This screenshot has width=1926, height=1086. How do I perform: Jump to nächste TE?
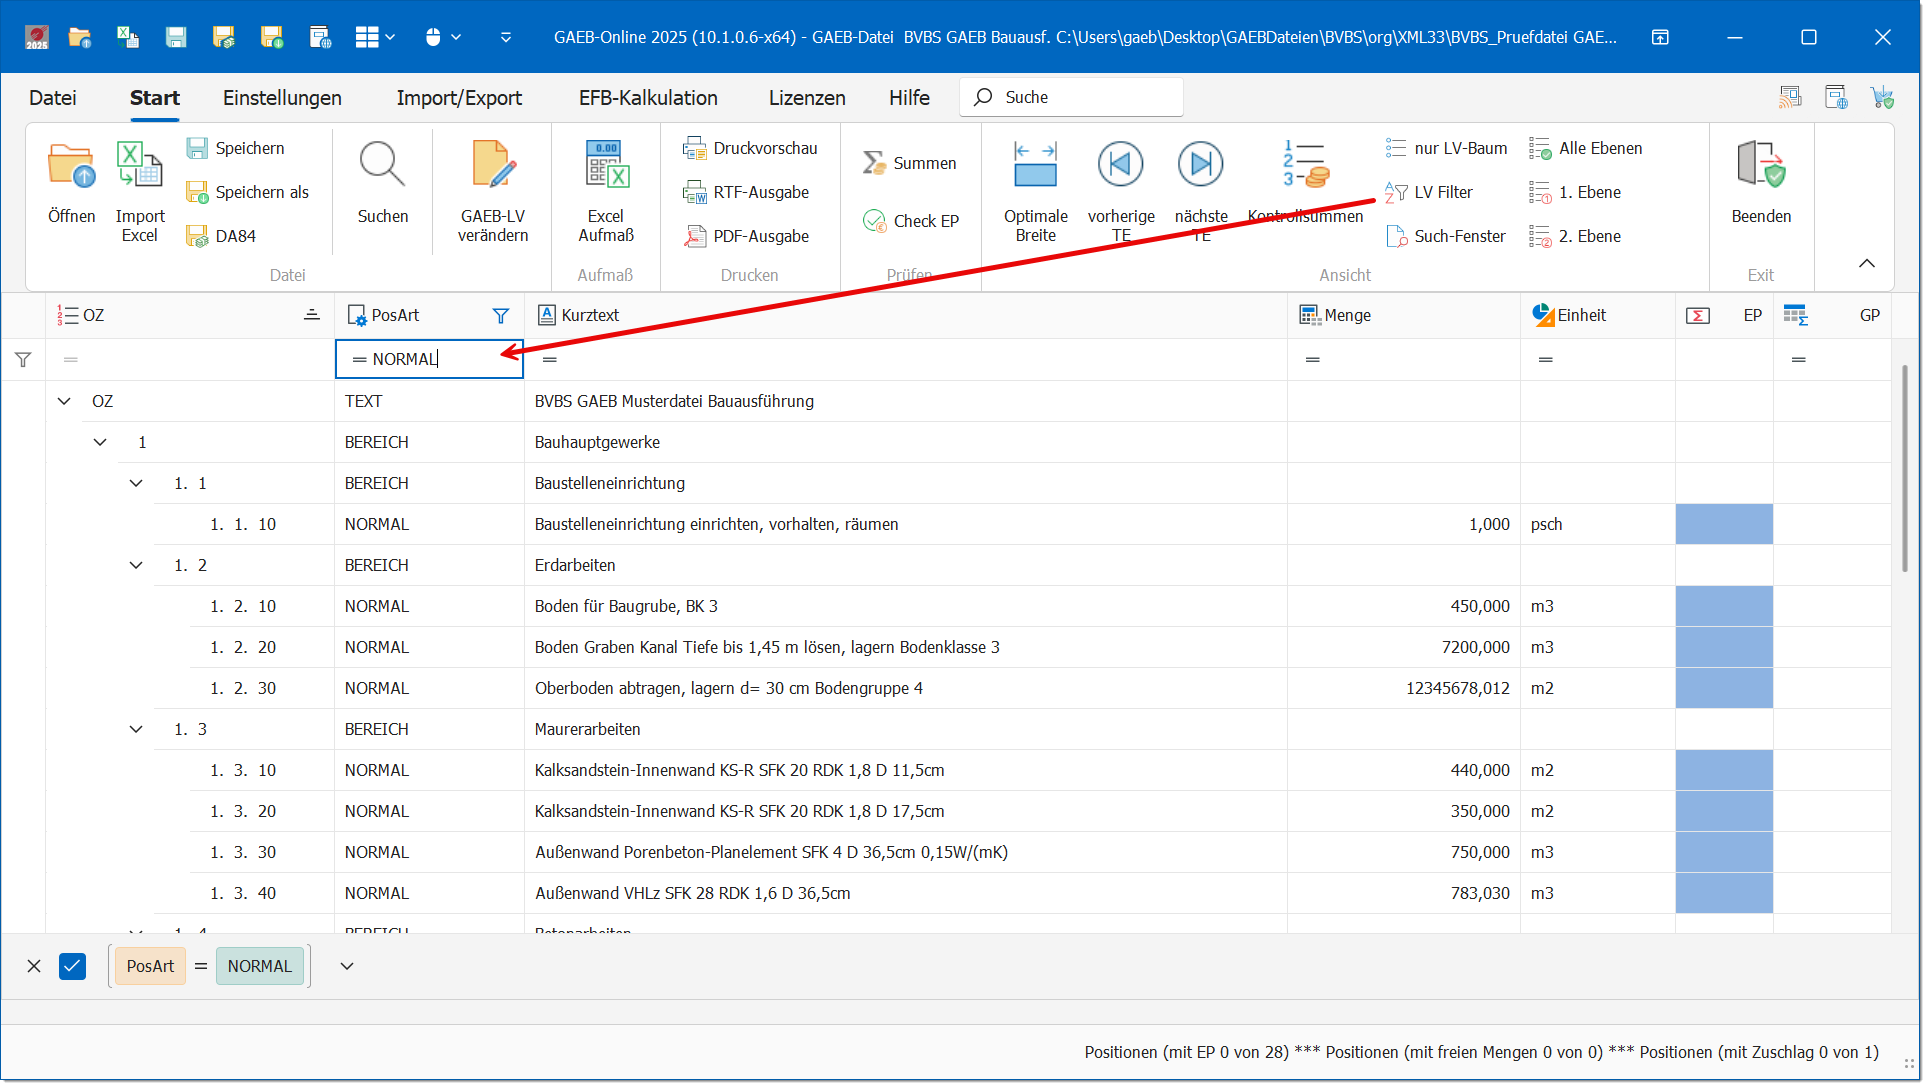click(x=1200, y=166)
